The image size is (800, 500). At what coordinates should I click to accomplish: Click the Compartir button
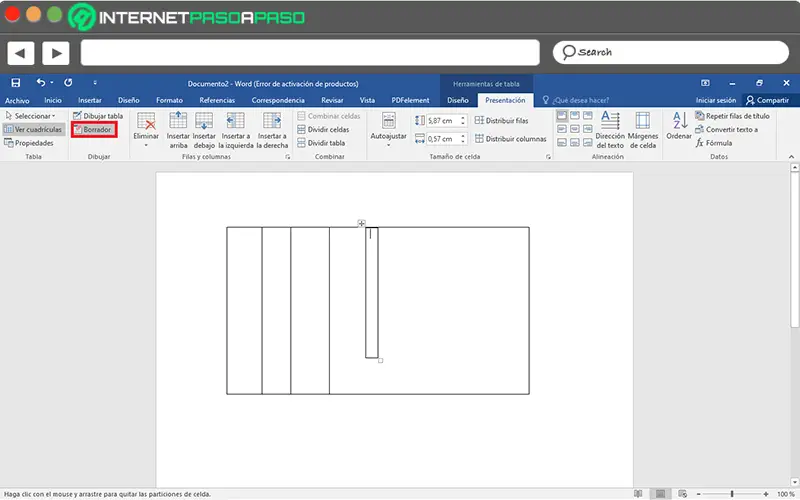[767, 100]
